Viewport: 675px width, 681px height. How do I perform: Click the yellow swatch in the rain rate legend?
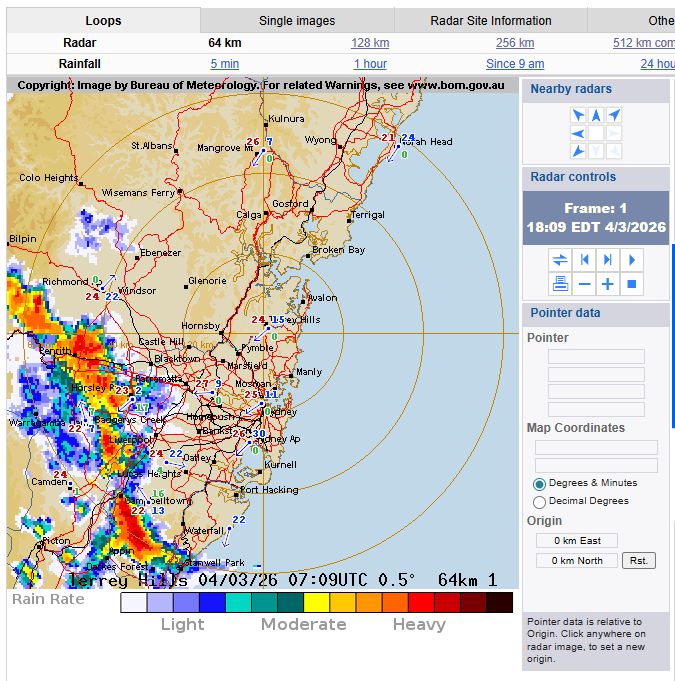(x=316, y=602)
